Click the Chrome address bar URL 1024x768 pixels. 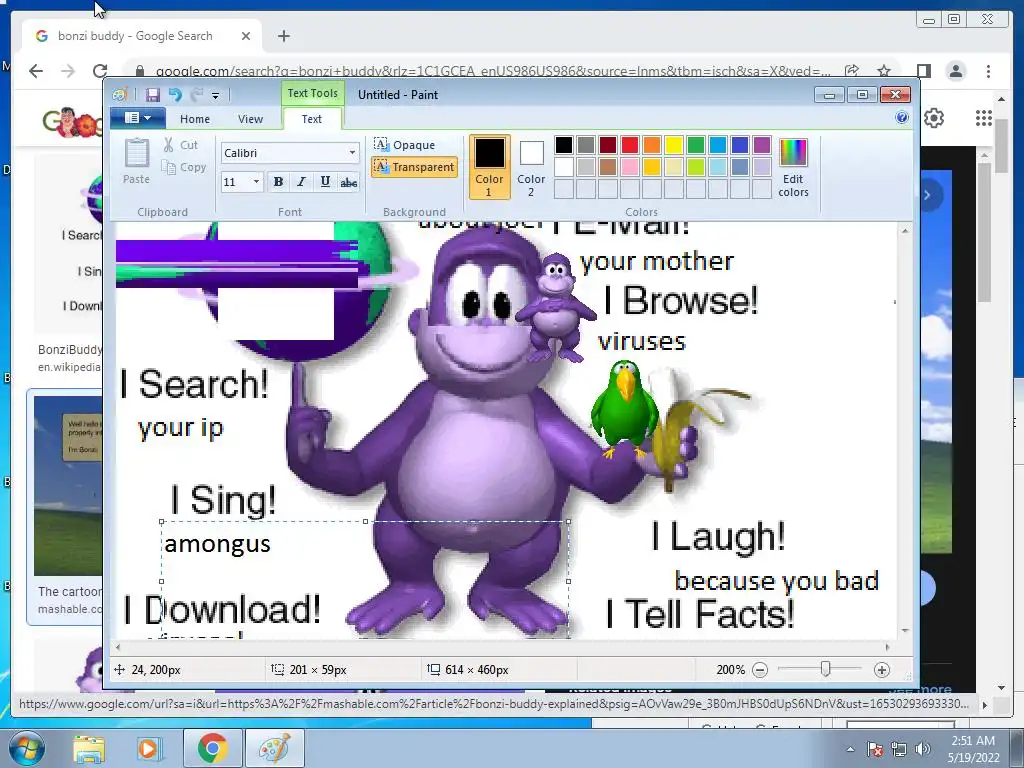pos(493,71)
